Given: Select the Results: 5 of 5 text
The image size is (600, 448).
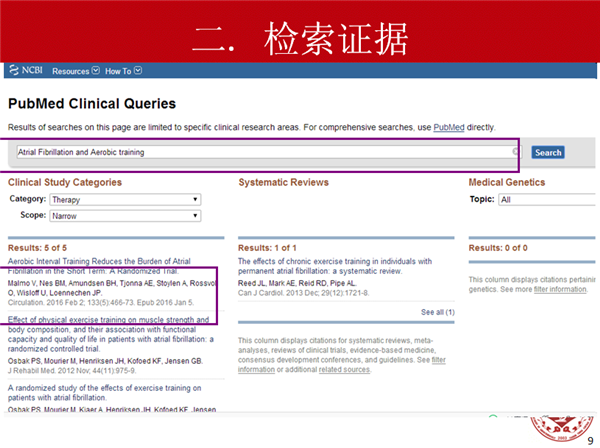Looking at the screenshot, I should point(37,248).
